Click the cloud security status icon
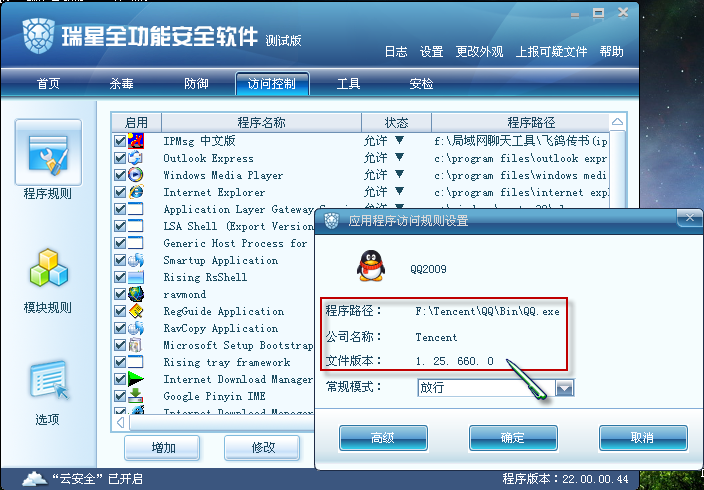This screenshot has width=704, height=490. point(34,479)
